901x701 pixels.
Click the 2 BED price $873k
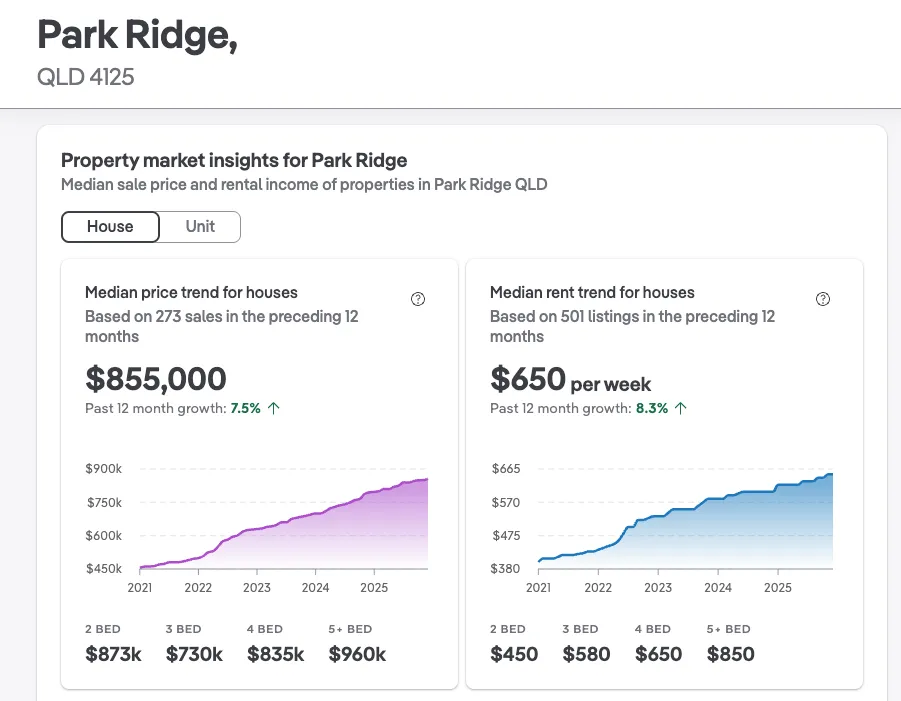click(113, 654)
